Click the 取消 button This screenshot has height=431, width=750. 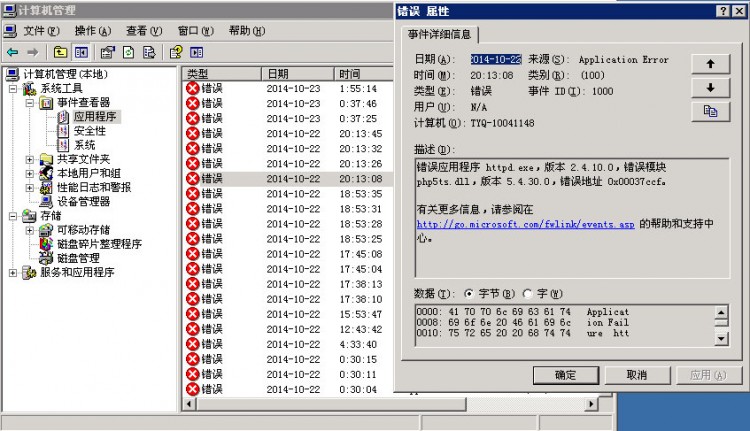[x=637, y=375]
